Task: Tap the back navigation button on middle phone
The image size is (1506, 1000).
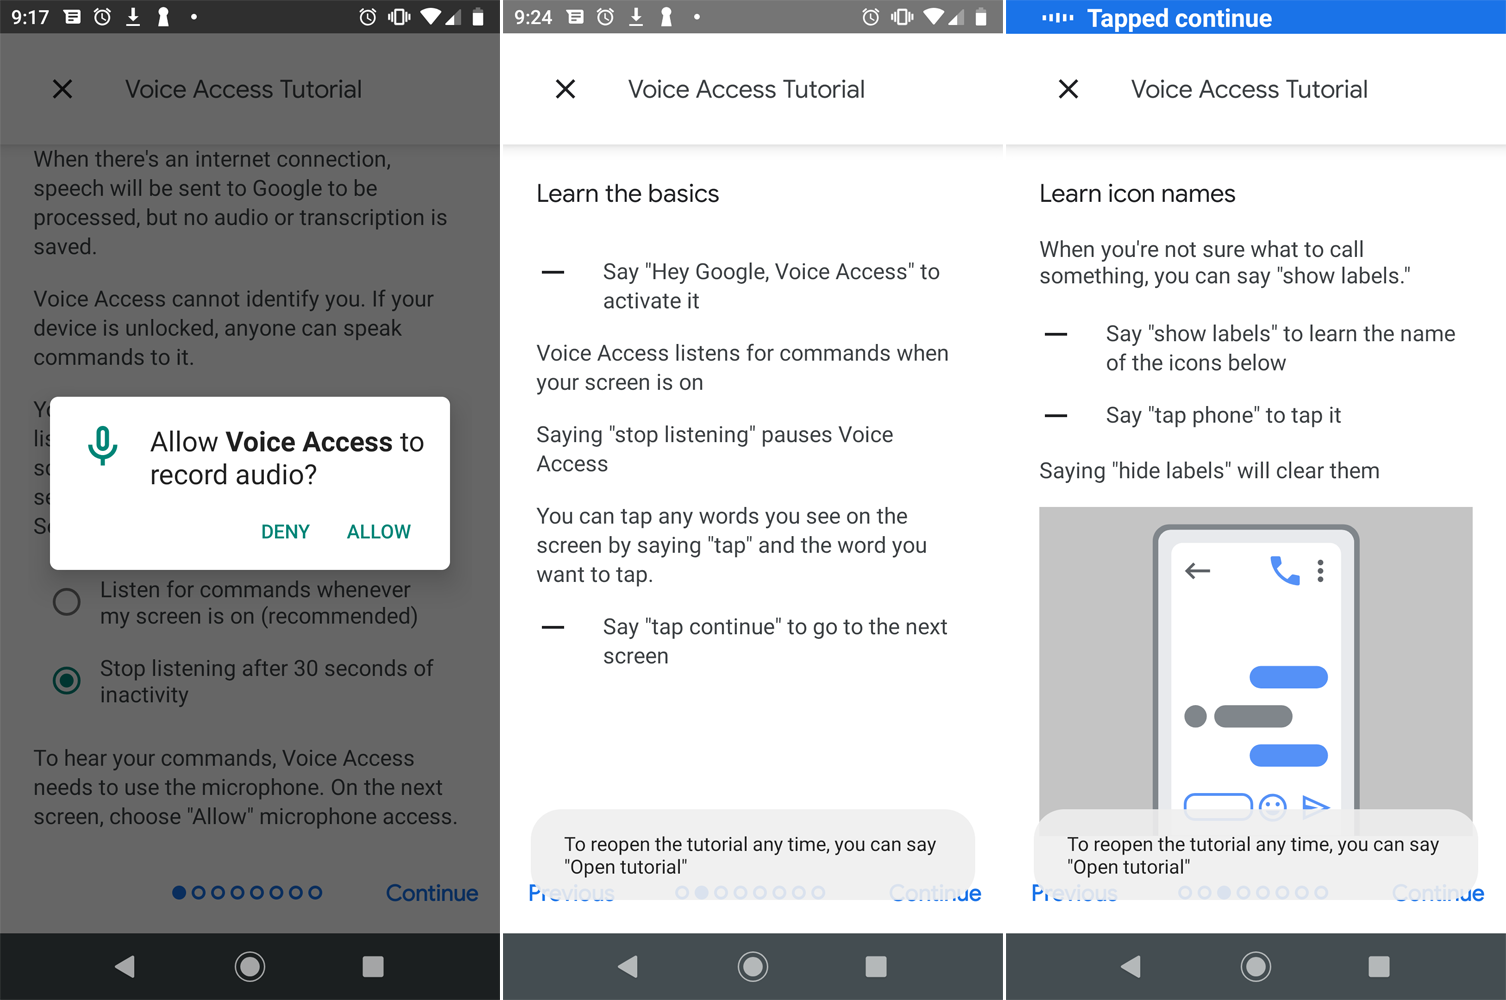Action: pos(628,966)
